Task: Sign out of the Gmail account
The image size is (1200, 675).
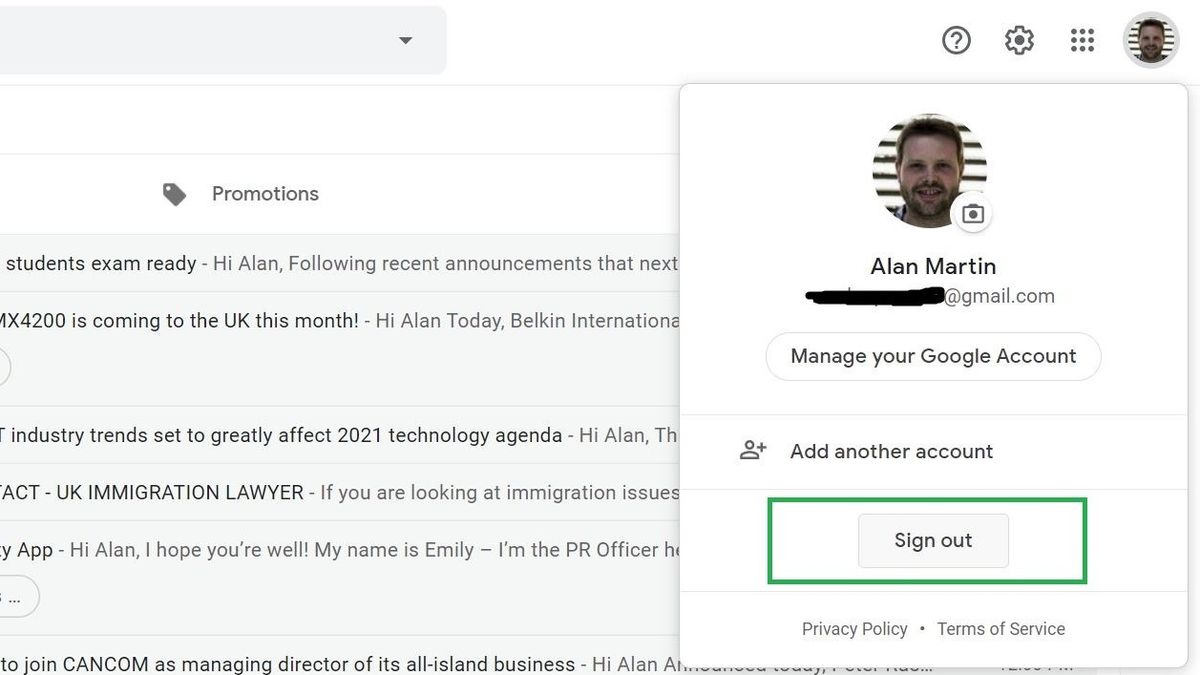Action: [x=932, y=540]
